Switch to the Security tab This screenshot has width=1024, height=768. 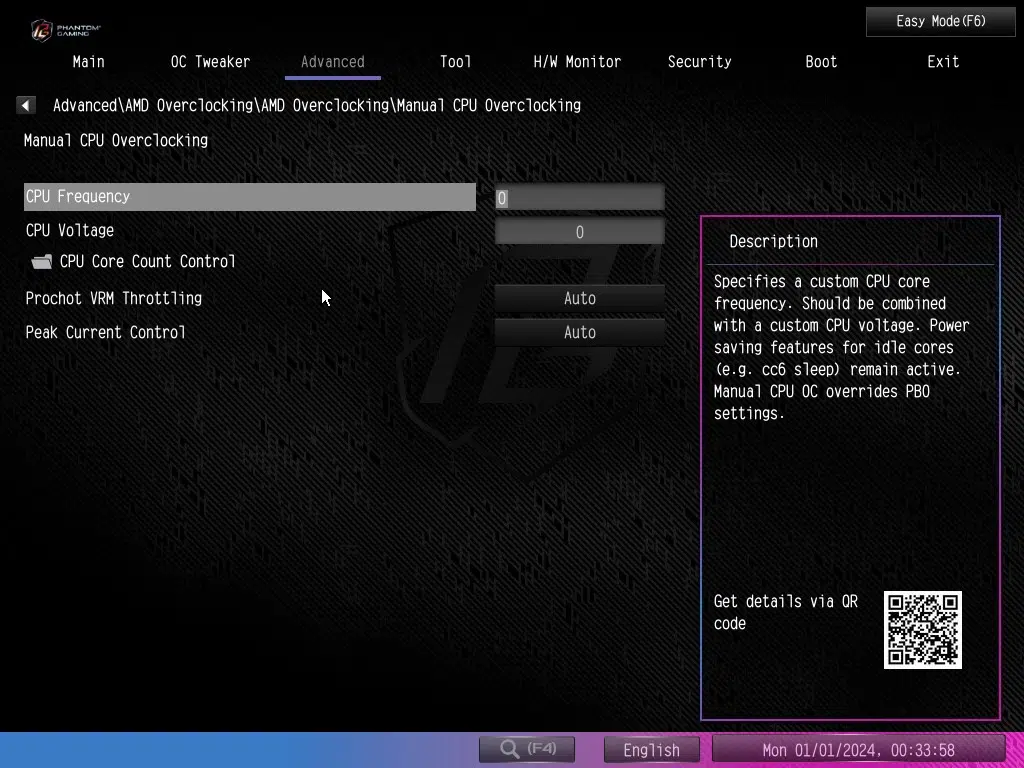[x=699, y=62]
